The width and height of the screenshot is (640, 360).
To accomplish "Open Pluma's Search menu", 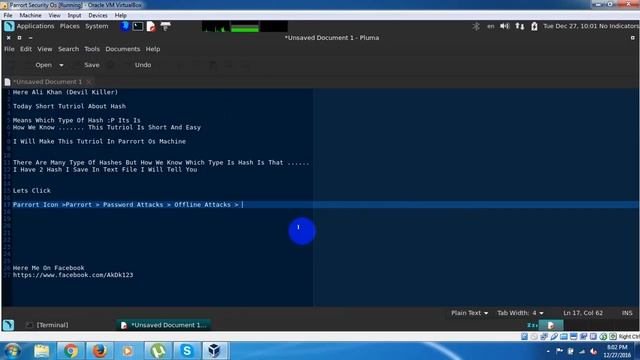I will click(68, 49).
